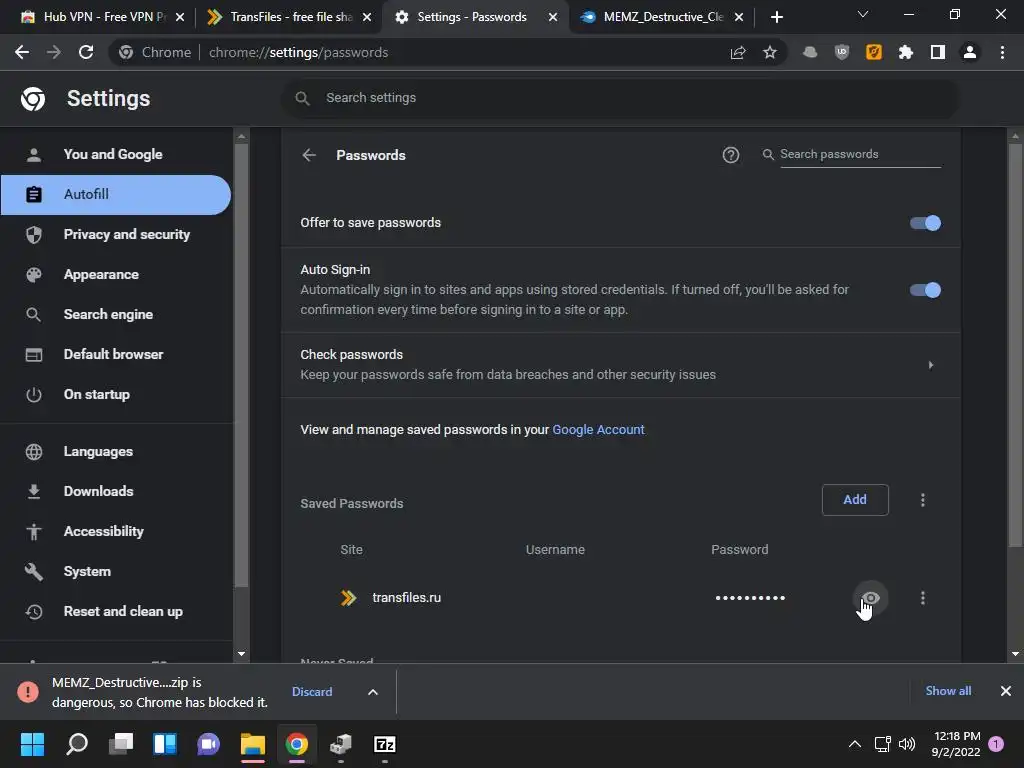Open the Google Account link
The height and width of the screenshot is (768, 1024).
click(598, 430)
